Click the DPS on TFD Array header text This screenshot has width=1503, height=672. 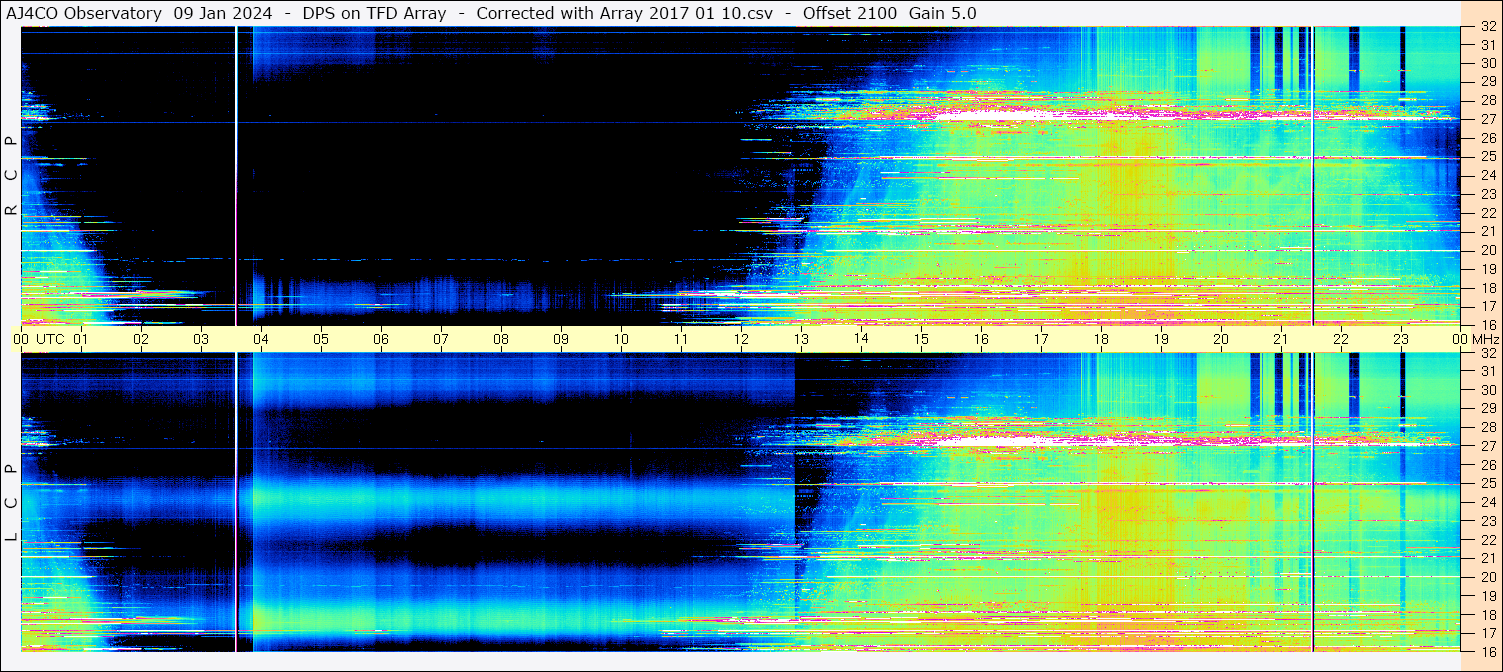point(374,13)
